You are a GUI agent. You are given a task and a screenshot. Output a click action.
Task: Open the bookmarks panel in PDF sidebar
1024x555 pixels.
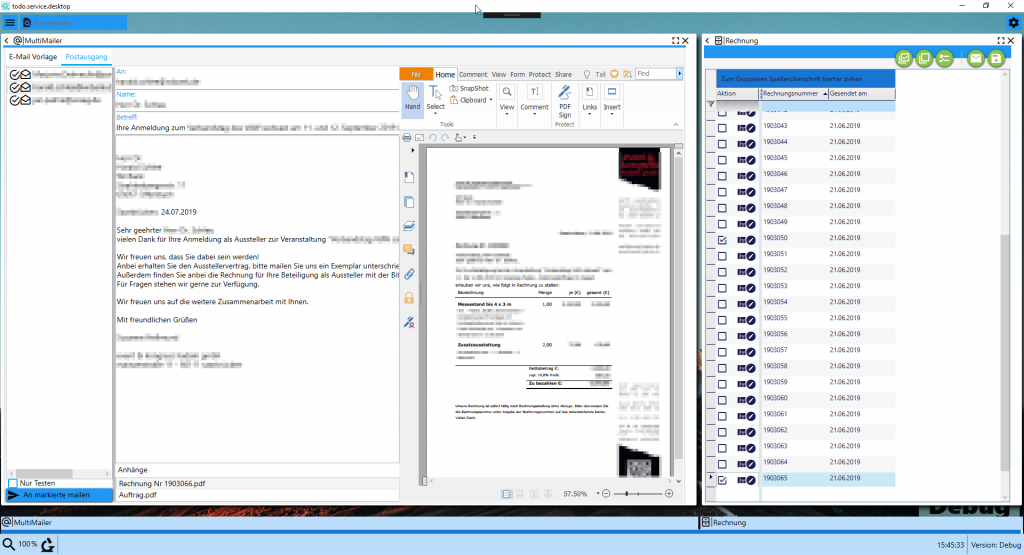point(409,177)
